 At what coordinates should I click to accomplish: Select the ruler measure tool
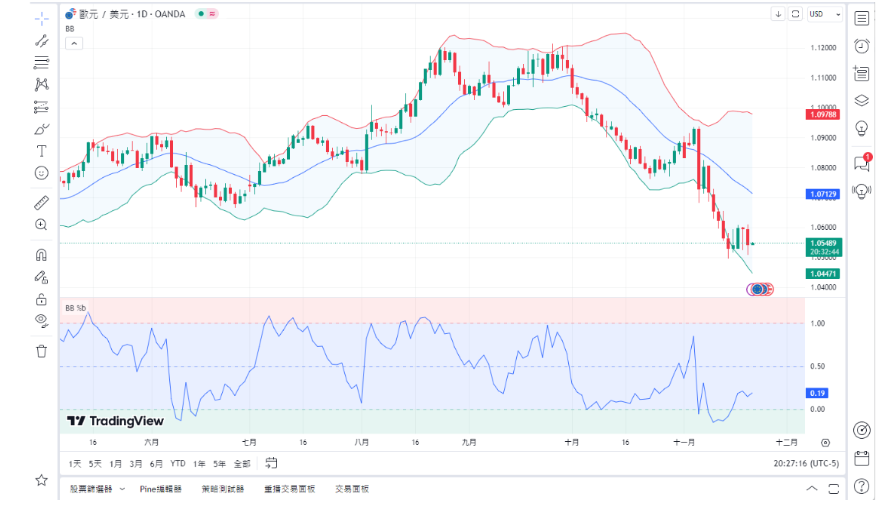tap(42, 202)
